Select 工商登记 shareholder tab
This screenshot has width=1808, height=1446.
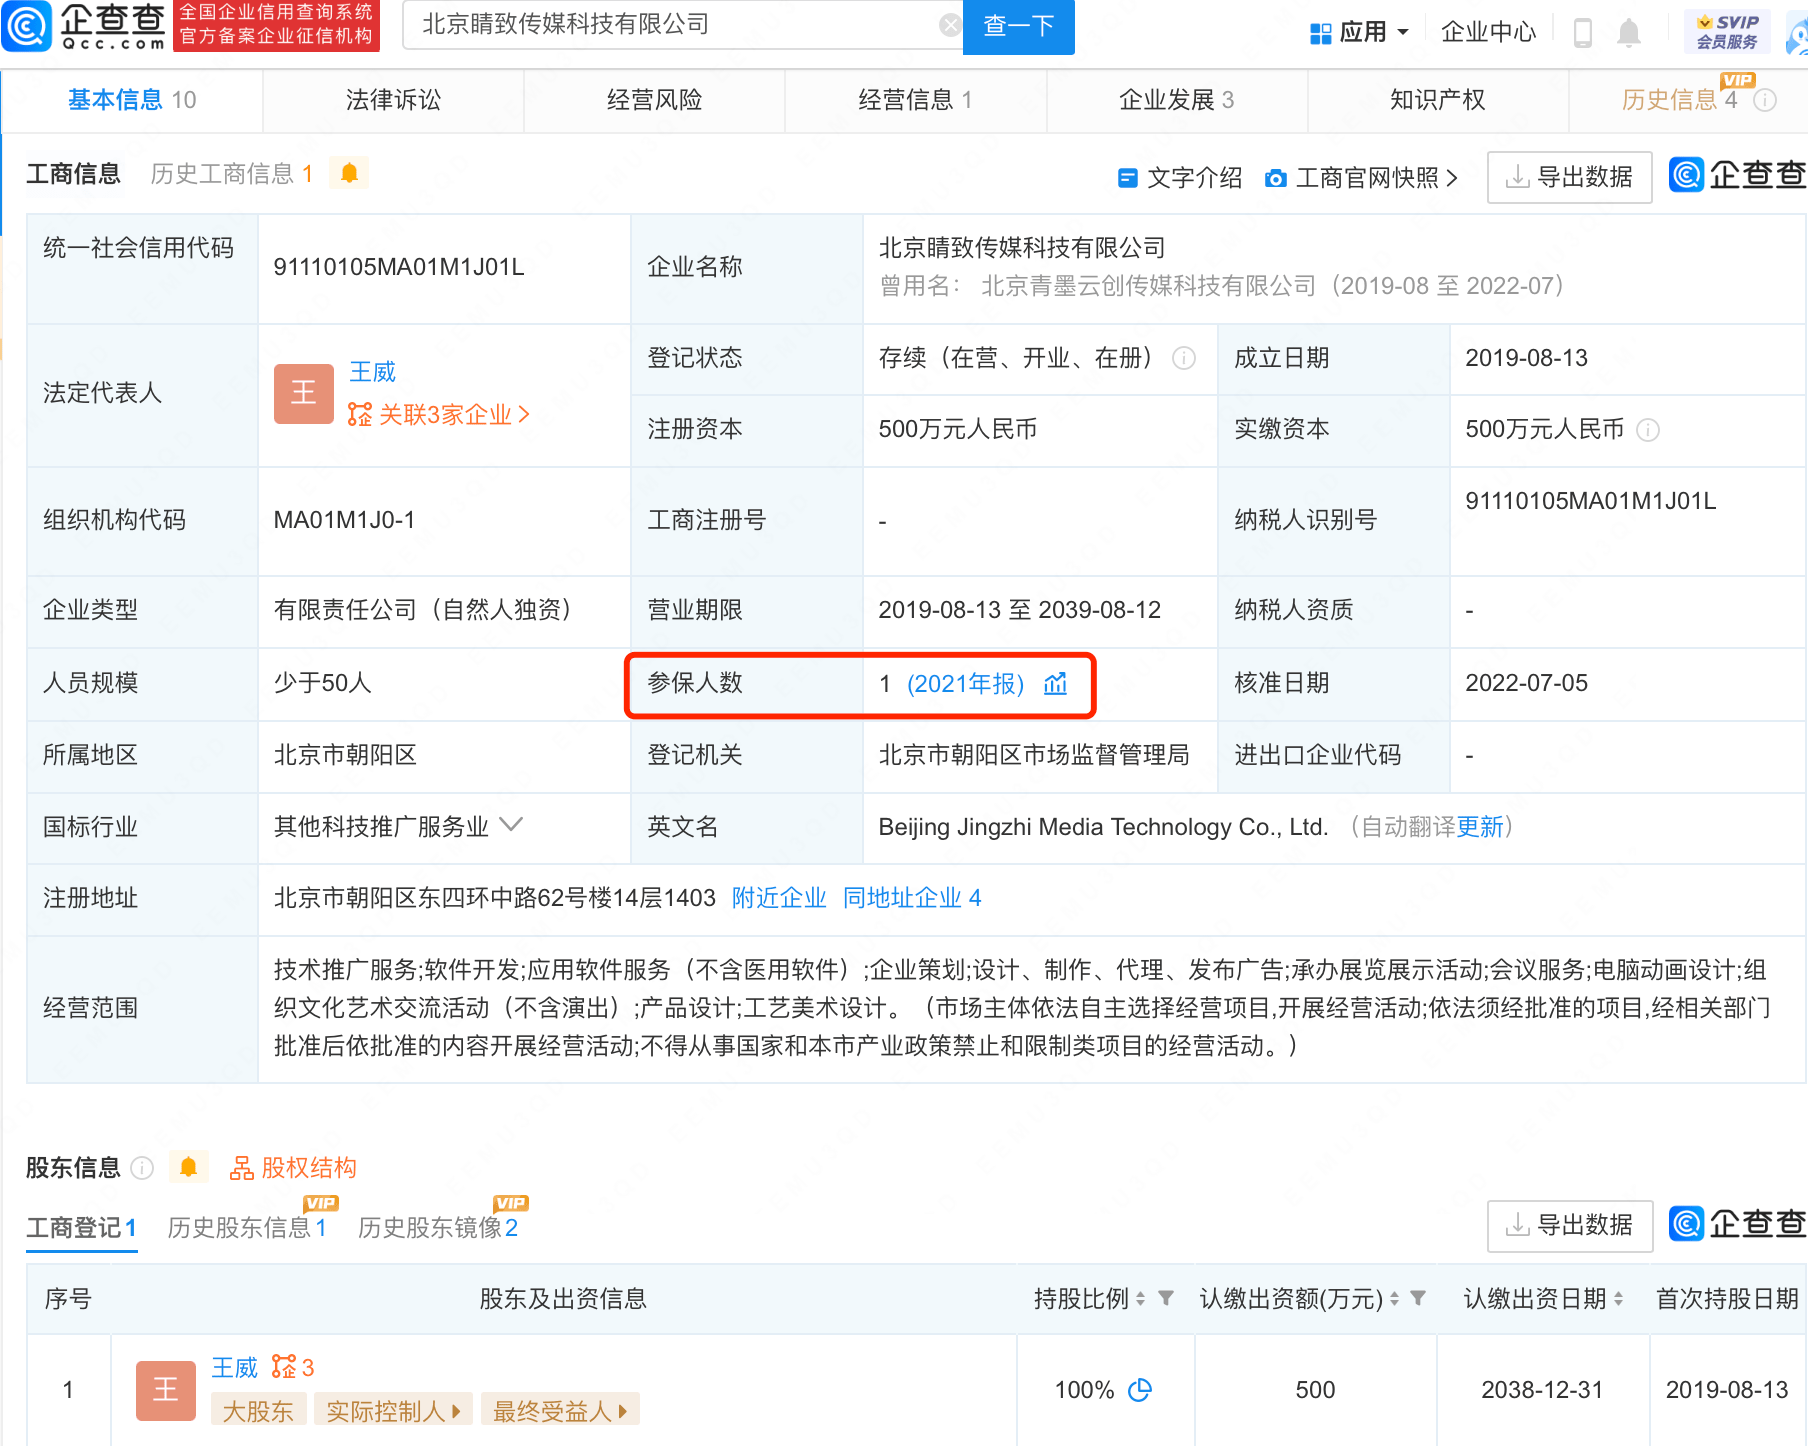click(x=81, y=1227)
